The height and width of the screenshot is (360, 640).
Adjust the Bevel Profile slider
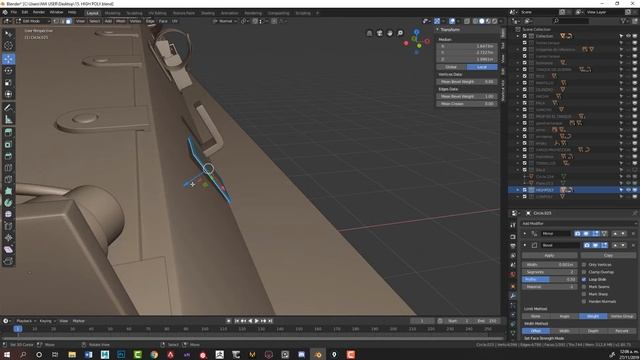(549, 279)
